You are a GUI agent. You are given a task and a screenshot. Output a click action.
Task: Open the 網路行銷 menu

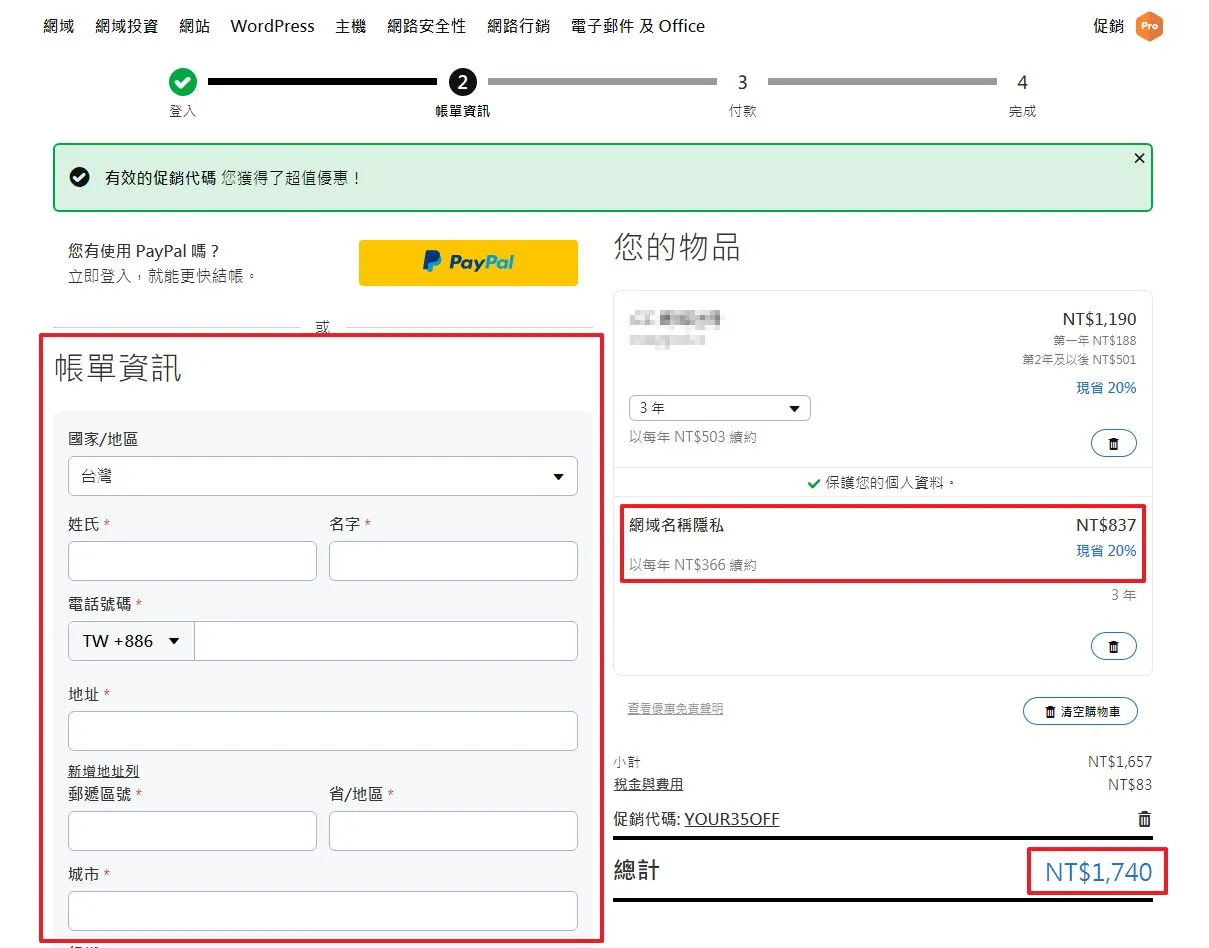[x=519, y=26]
